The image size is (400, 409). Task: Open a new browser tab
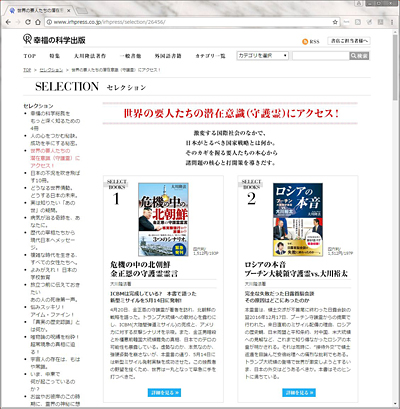point(82,11)
